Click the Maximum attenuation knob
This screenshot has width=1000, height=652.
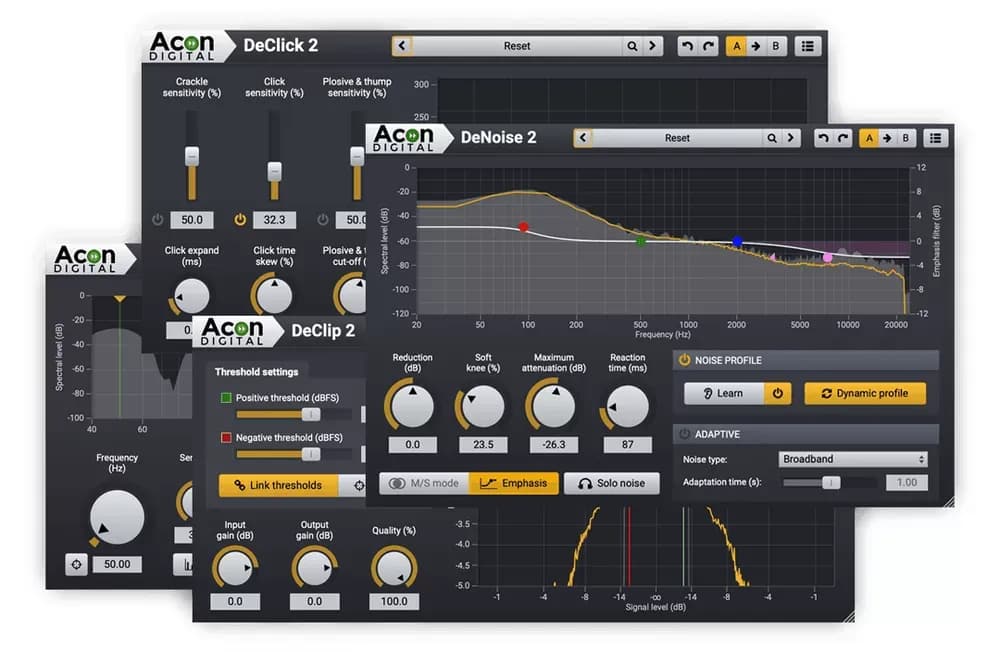click(x=554, y=406)
